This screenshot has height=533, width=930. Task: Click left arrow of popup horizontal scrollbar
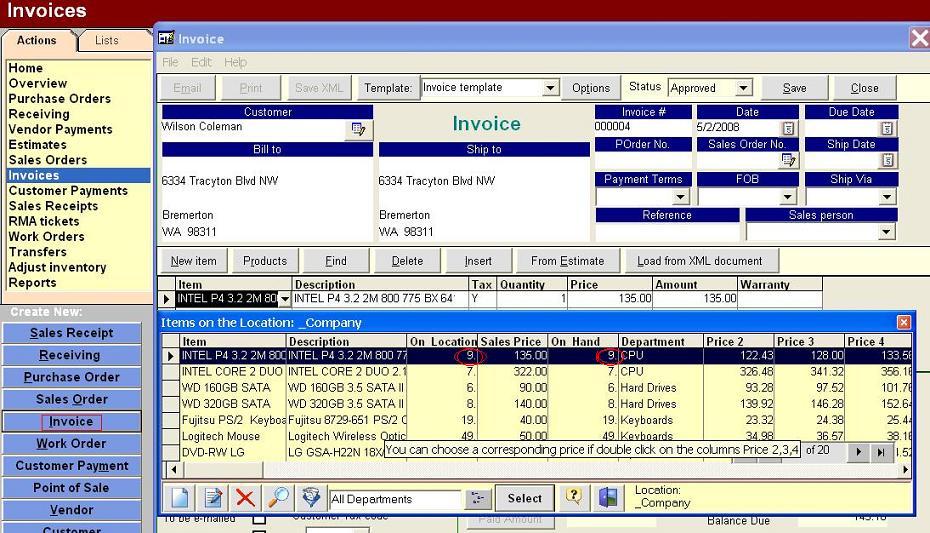[173, 469]
